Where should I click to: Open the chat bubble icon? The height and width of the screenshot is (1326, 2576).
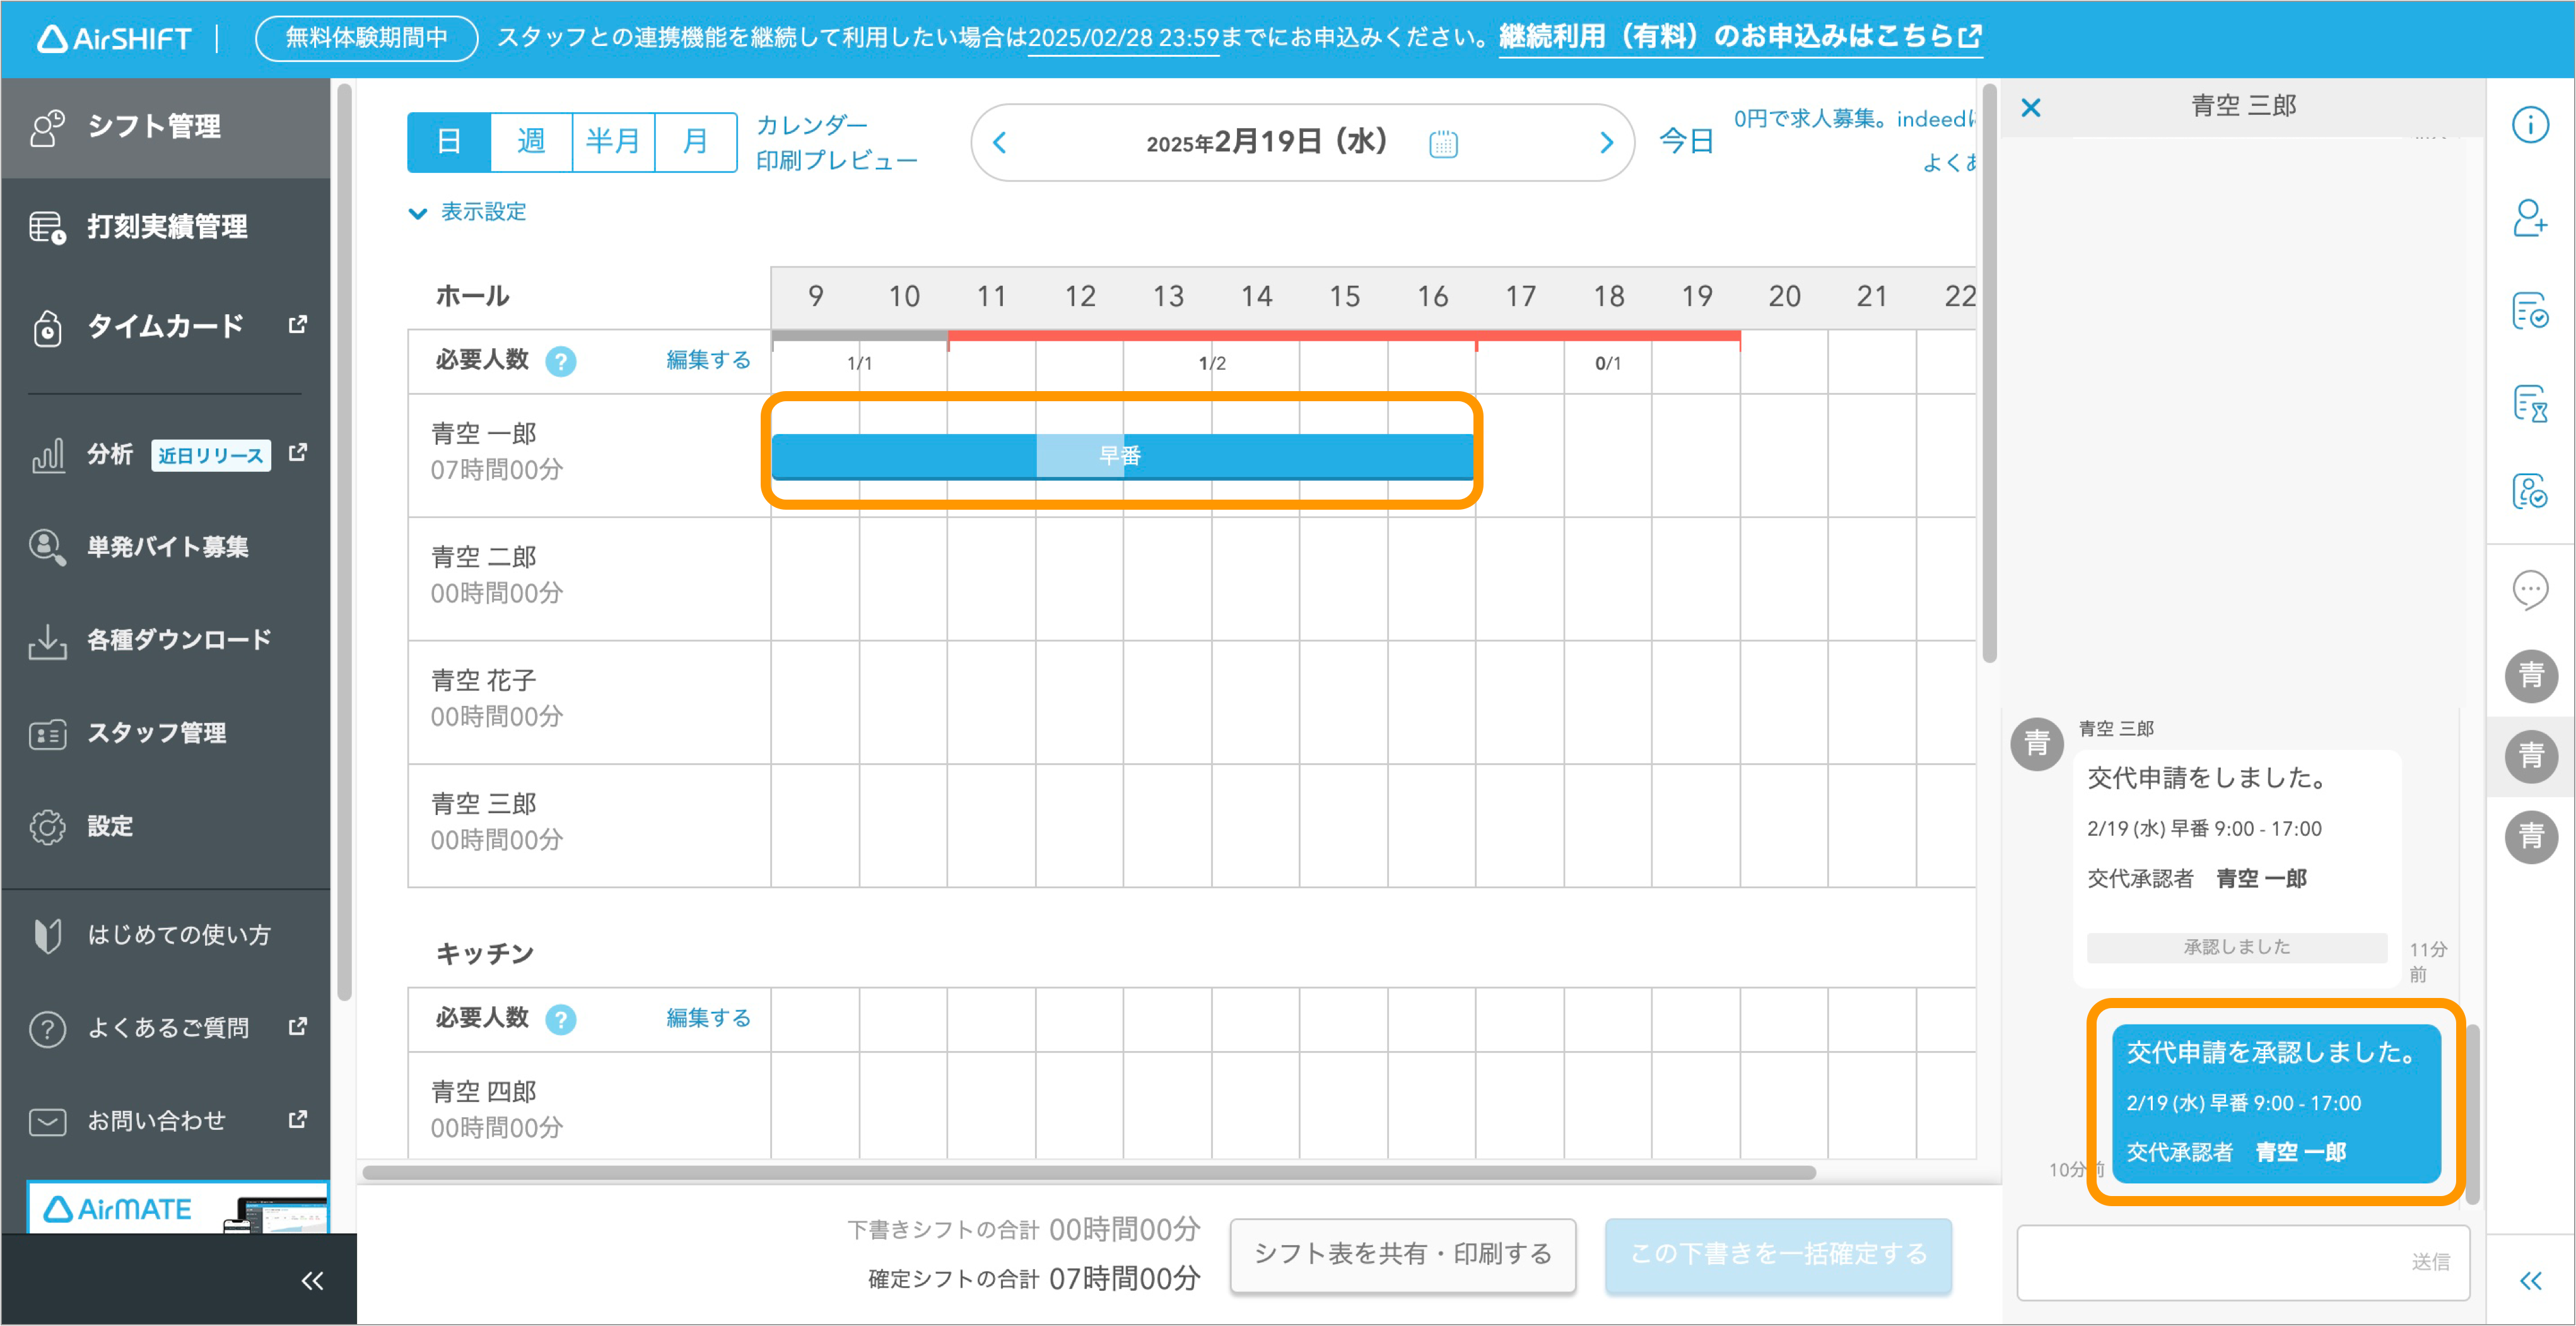pyautogui.click(x=2530, y=589)
